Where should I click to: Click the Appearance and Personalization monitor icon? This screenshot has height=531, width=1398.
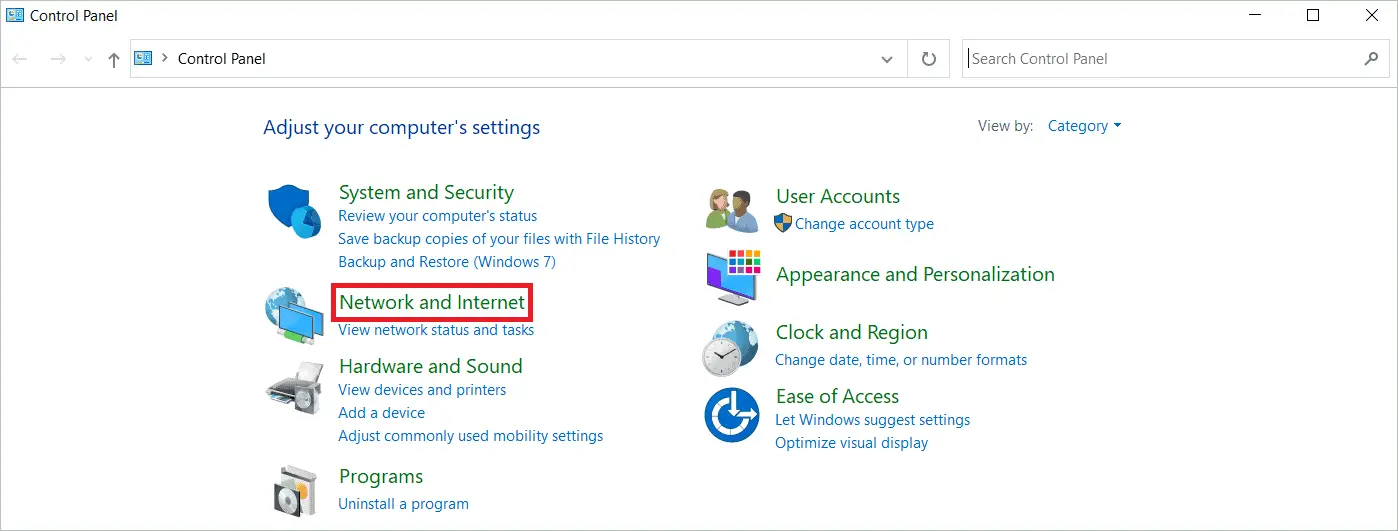pyautogui.click(x=734, y=276)
